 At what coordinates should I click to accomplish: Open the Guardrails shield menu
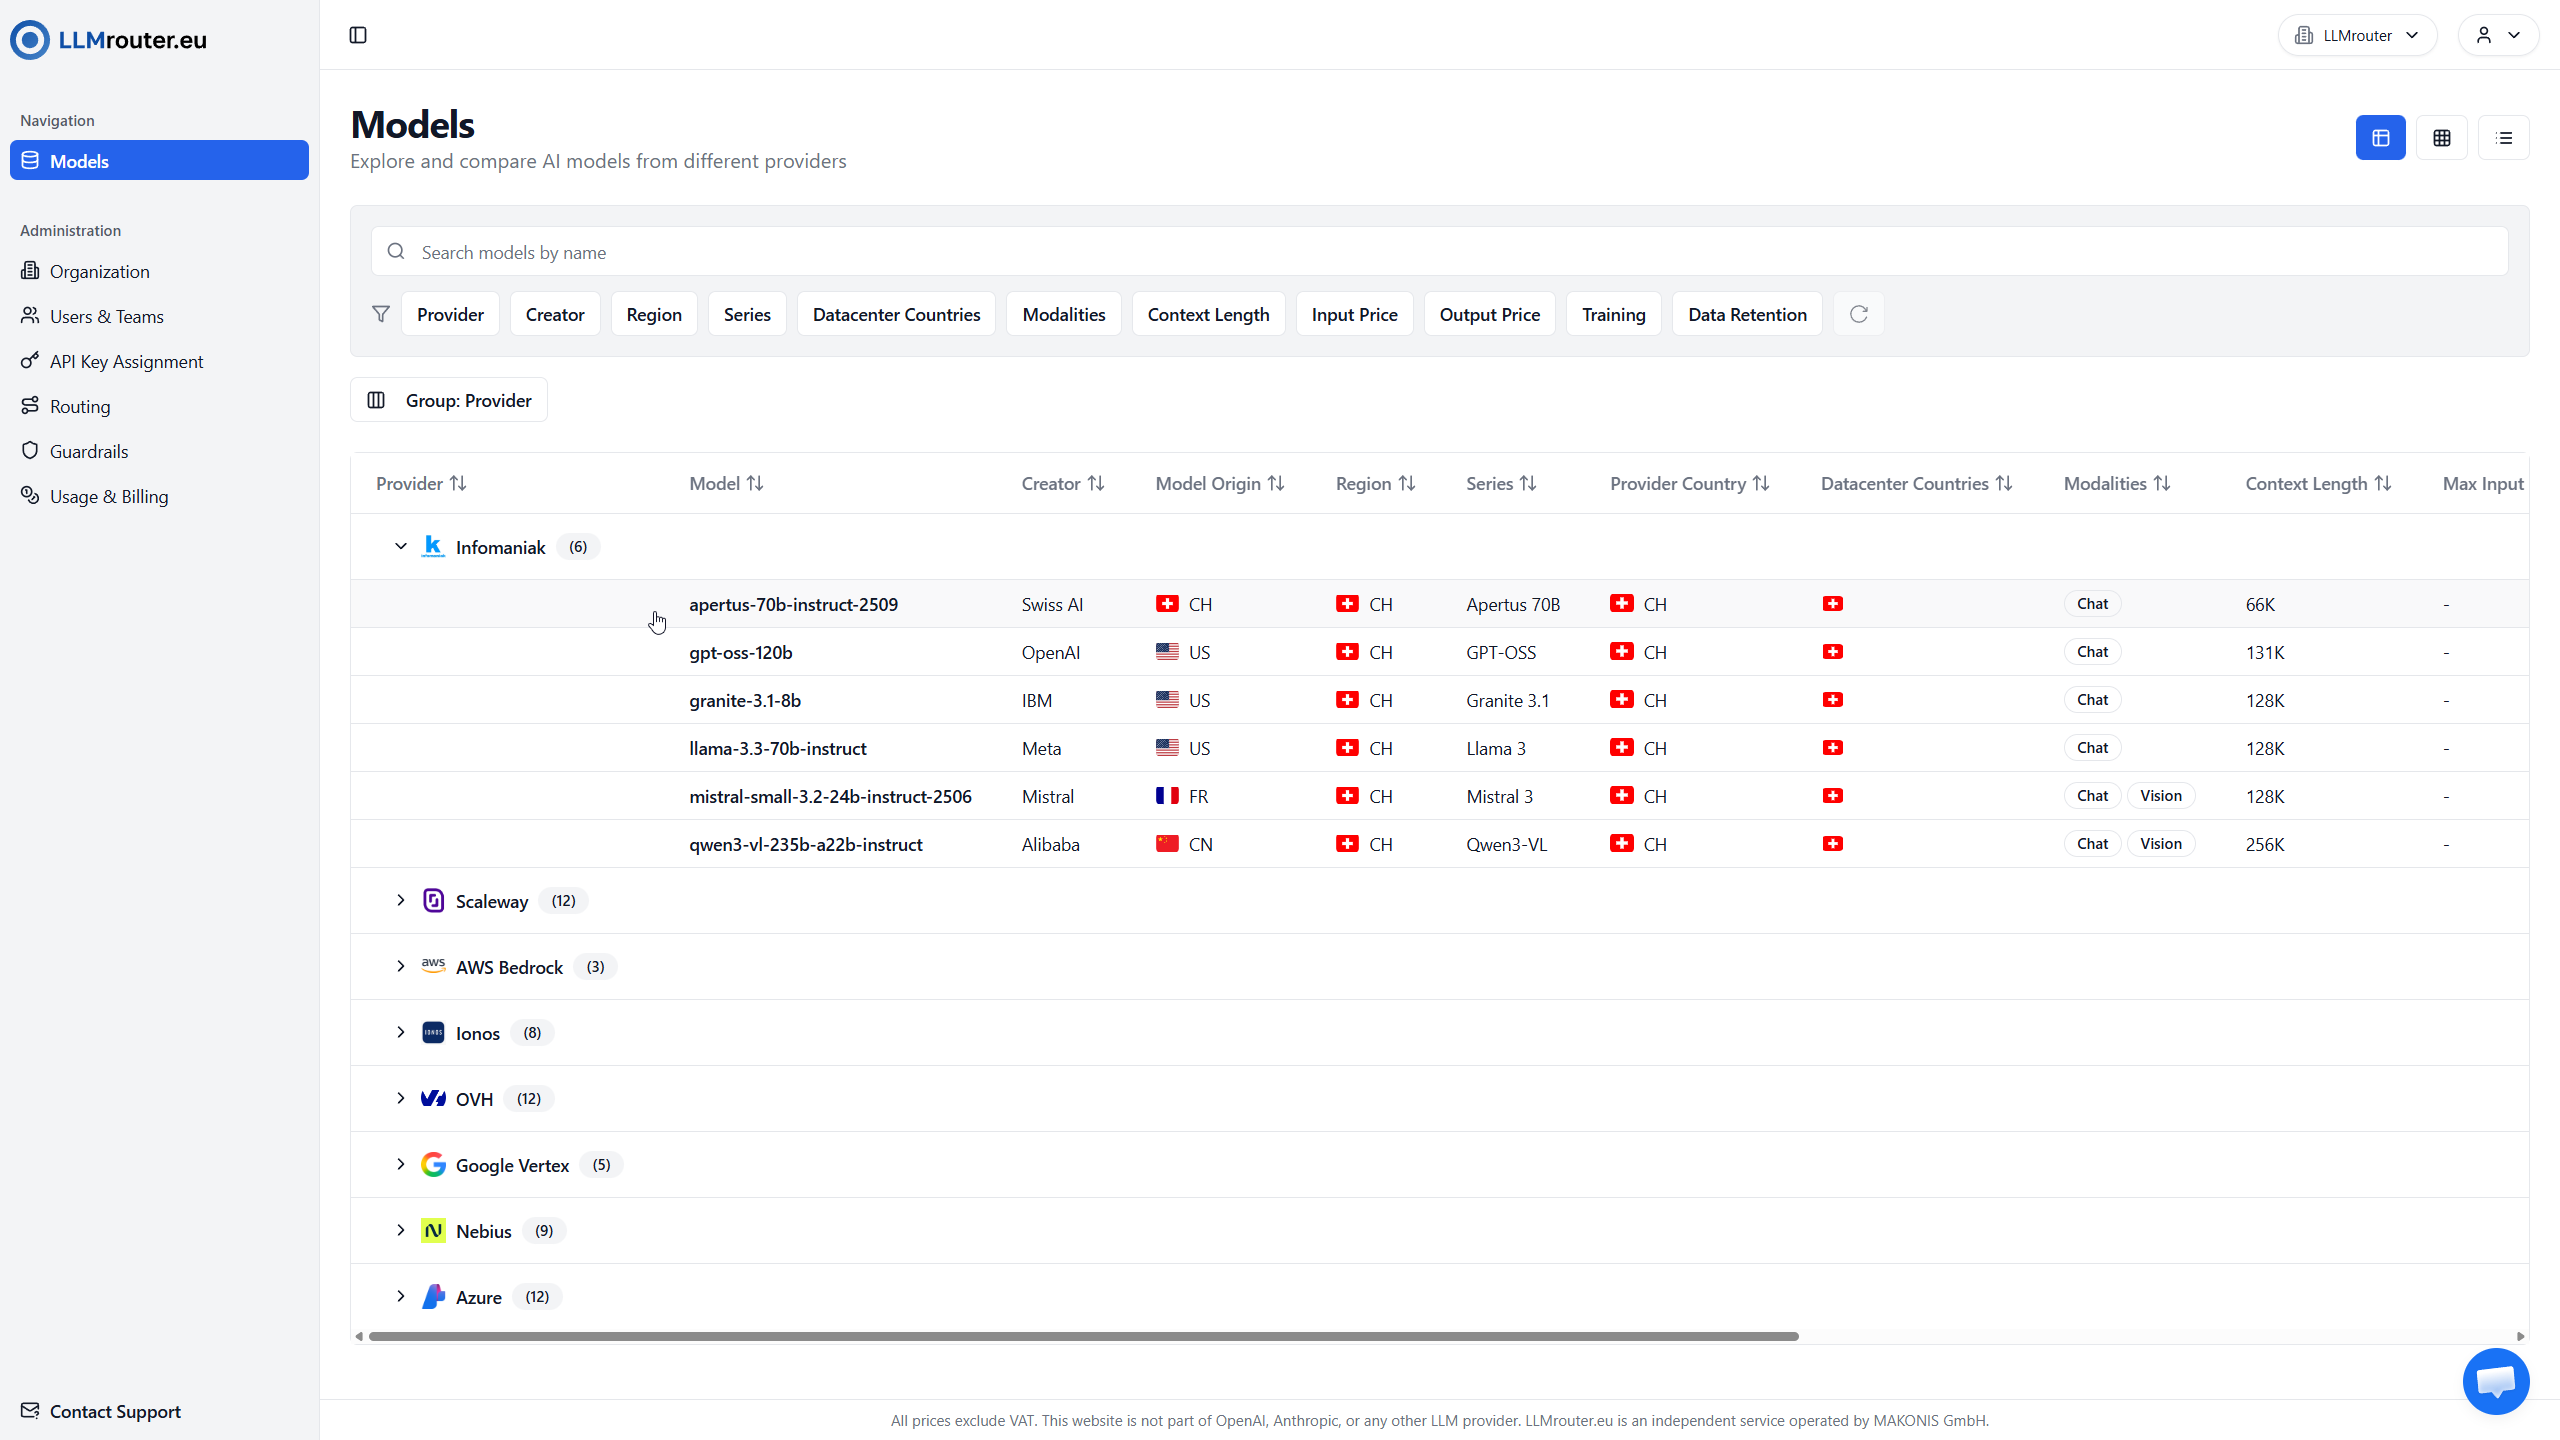[x=88, y=451]
